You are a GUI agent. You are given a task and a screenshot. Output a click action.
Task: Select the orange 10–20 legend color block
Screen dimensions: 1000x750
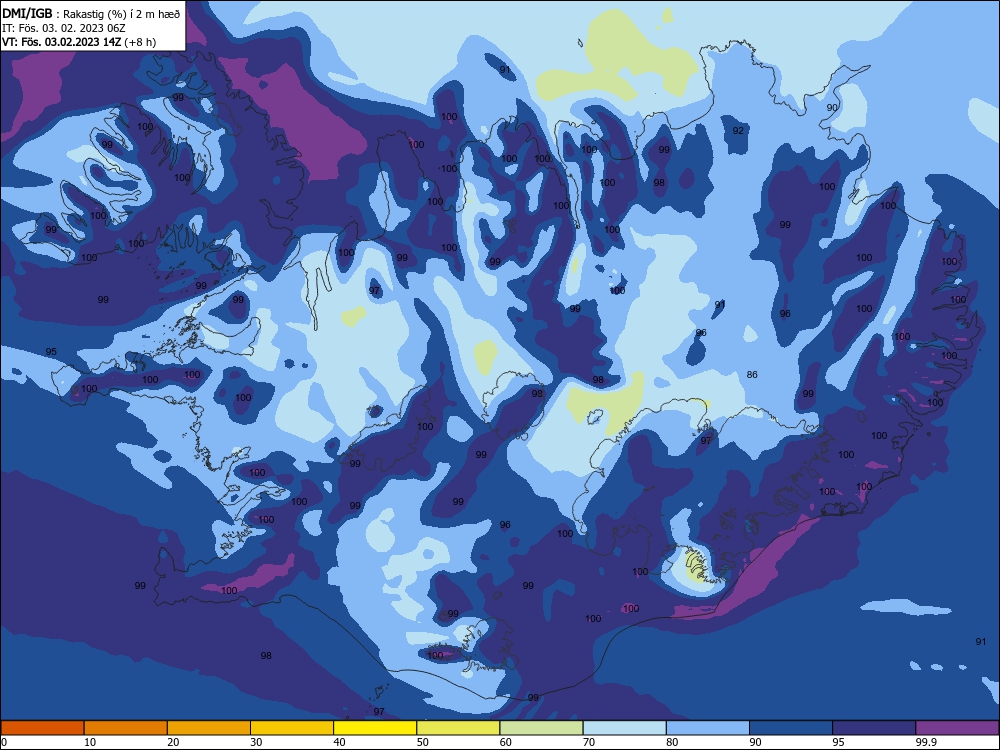(126, 728)
